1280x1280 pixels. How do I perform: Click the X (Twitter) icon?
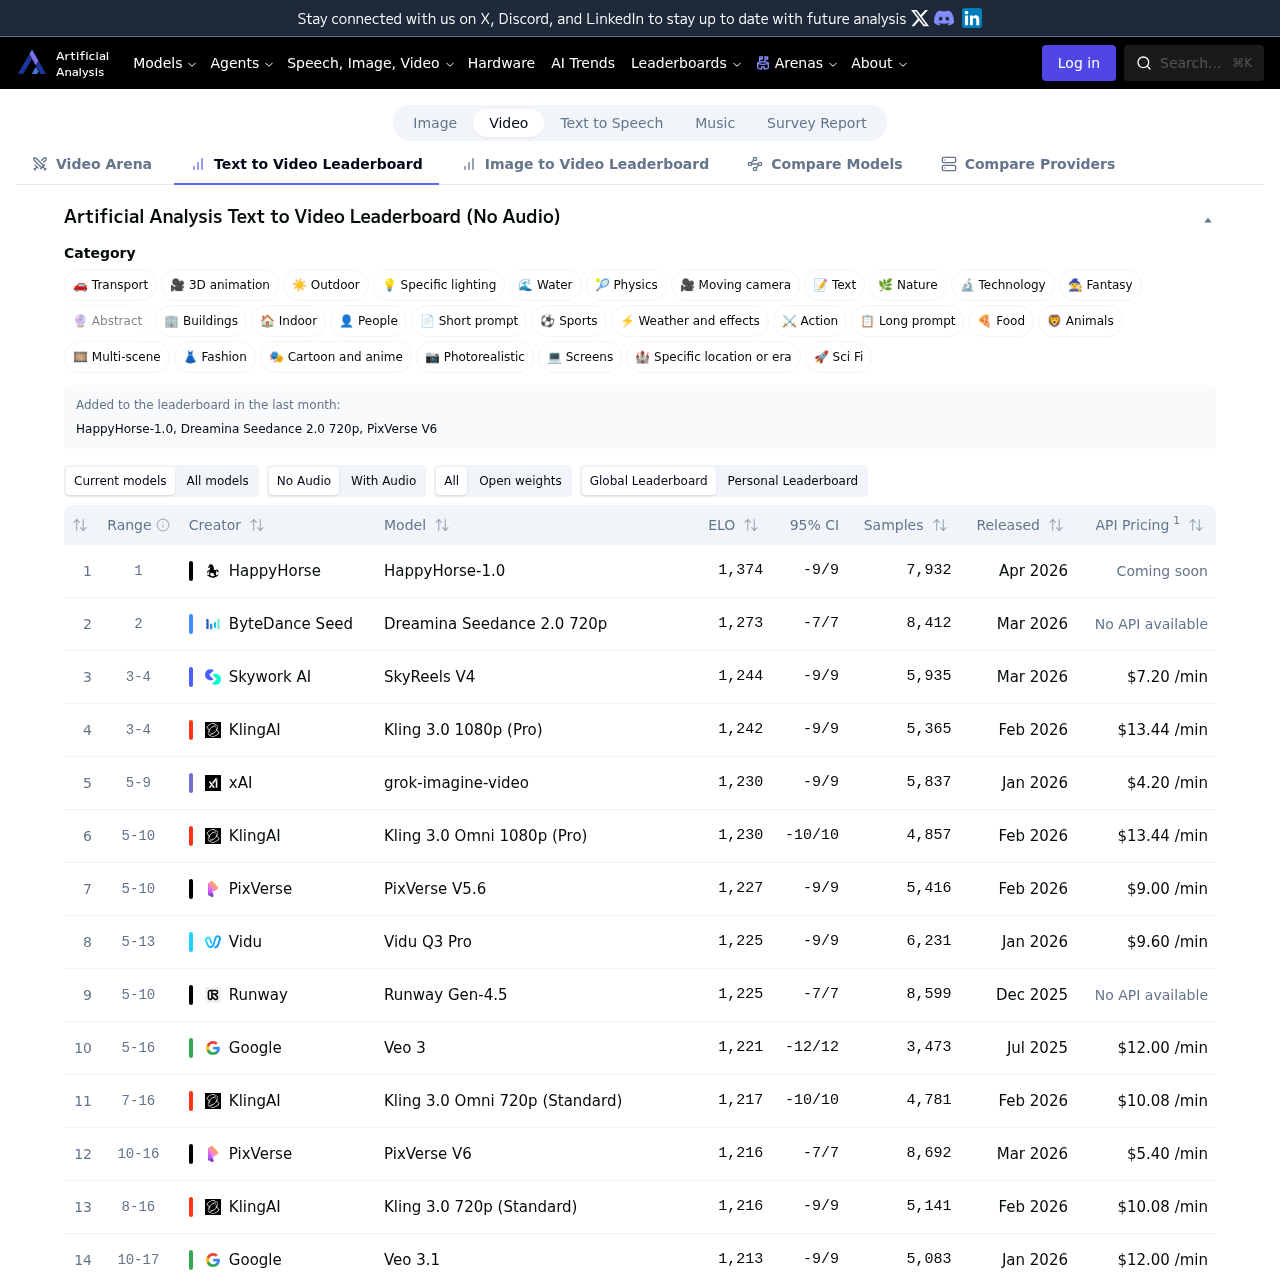918,17
